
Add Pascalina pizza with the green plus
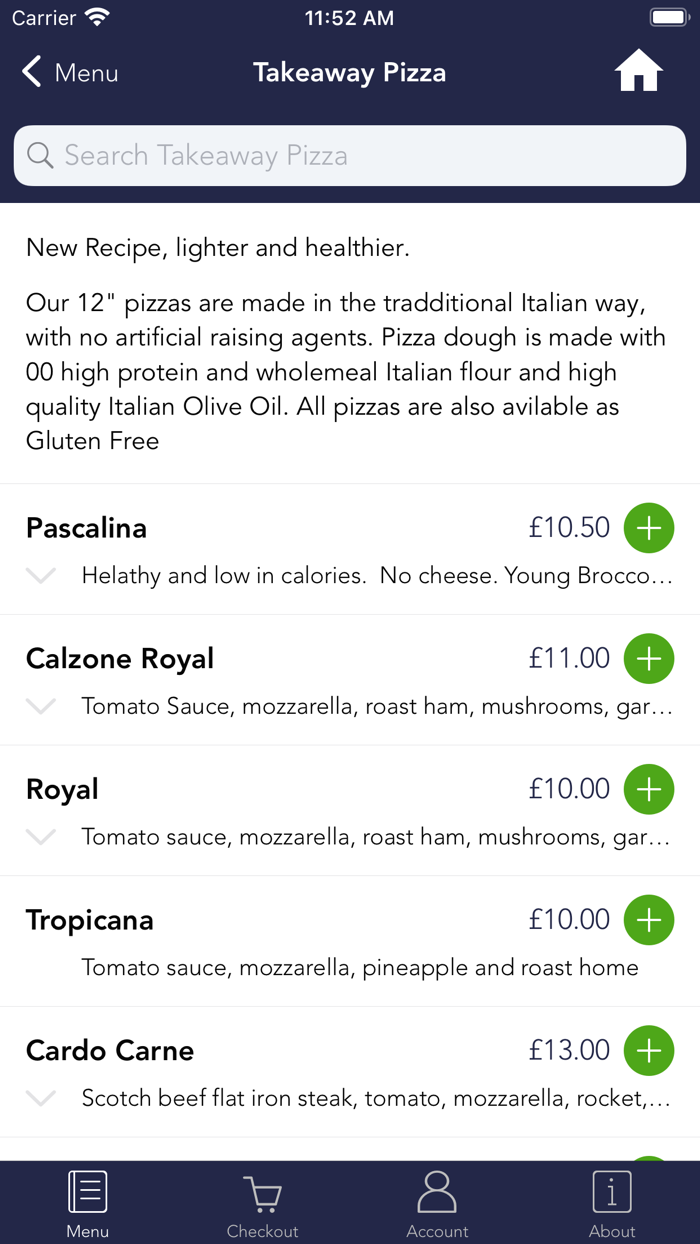coord(648,527)
